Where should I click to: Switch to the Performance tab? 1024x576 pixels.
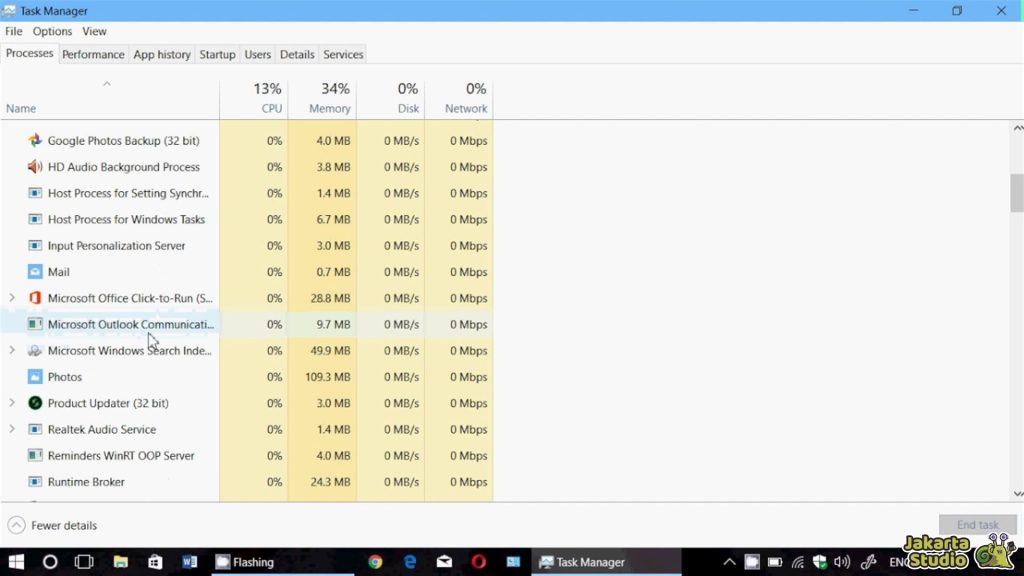pos(93,54)
